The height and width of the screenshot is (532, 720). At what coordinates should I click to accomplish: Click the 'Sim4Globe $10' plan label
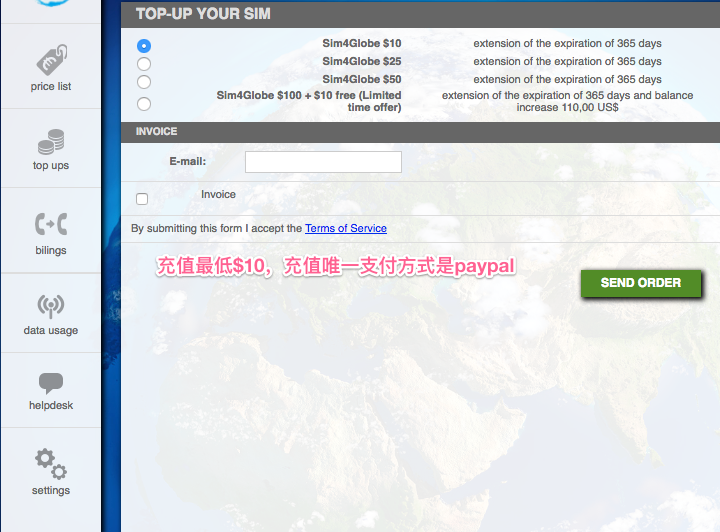point(362,43)
